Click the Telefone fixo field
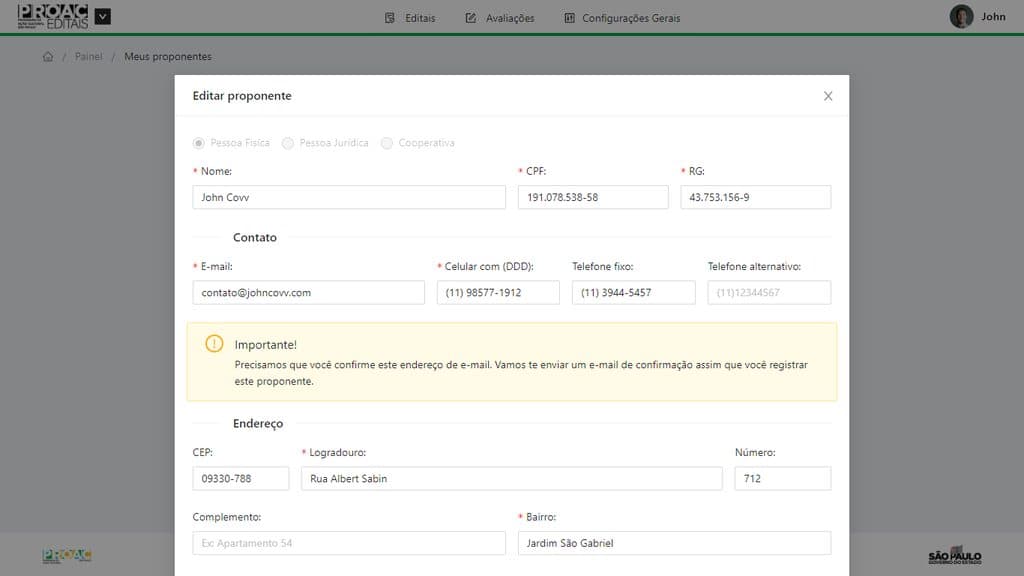Viewport: 1024px width, 576px height. [633, 293]
